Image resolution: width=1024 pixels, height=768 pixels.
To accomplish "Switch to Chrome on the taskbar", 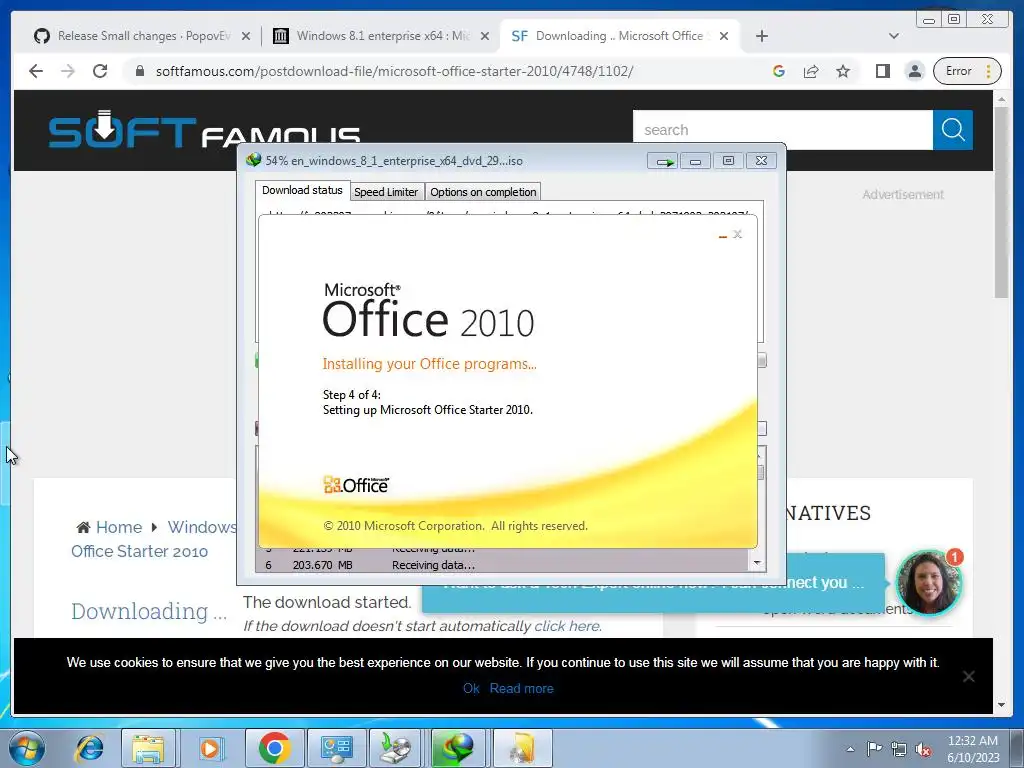I will tap(274, 748).
